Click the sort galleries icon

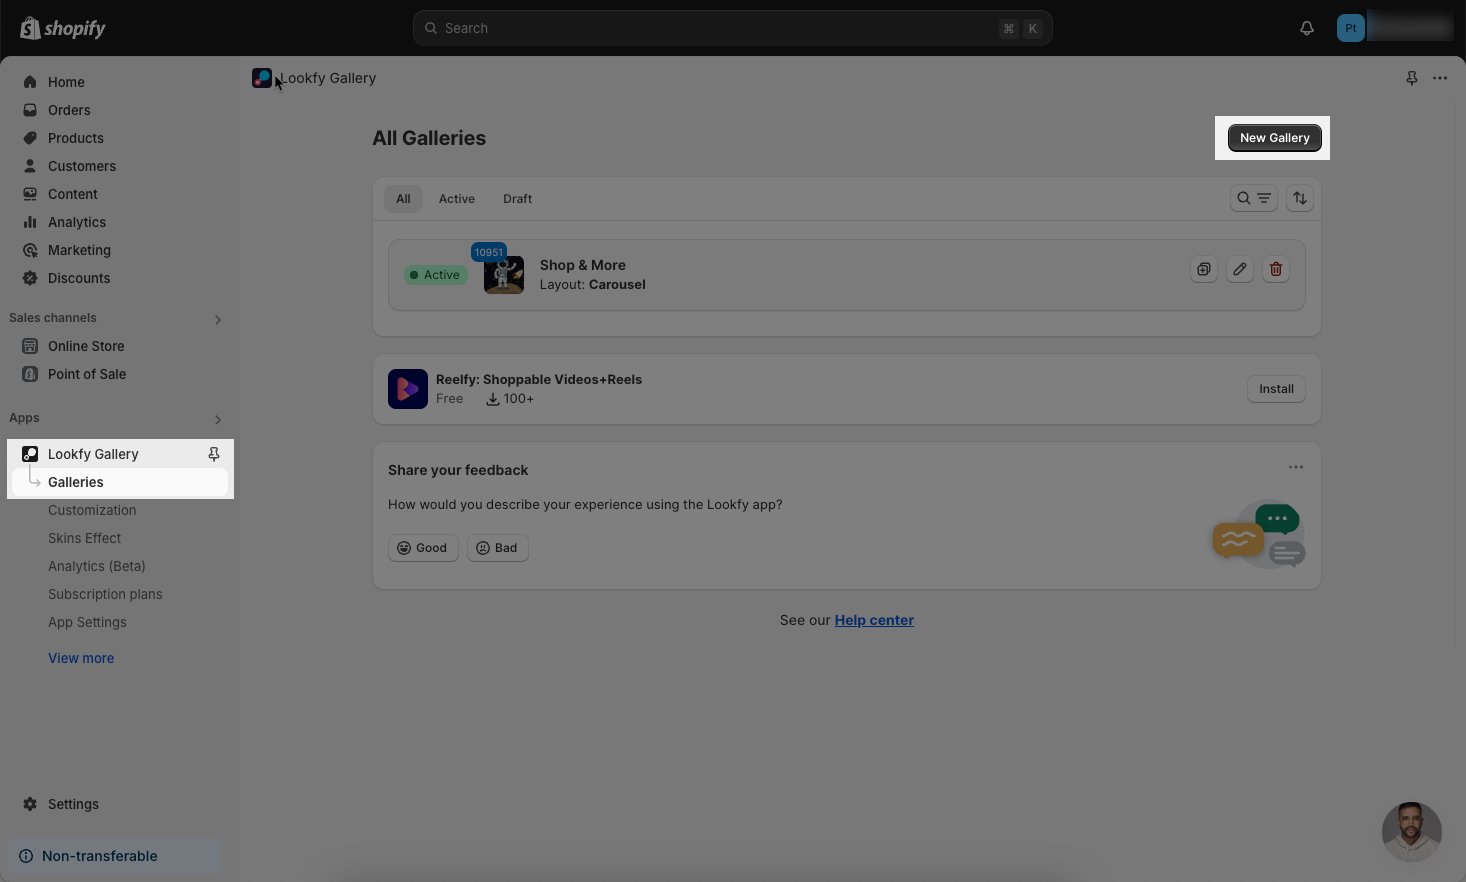pyautogui.click(x=1300, y=198)
